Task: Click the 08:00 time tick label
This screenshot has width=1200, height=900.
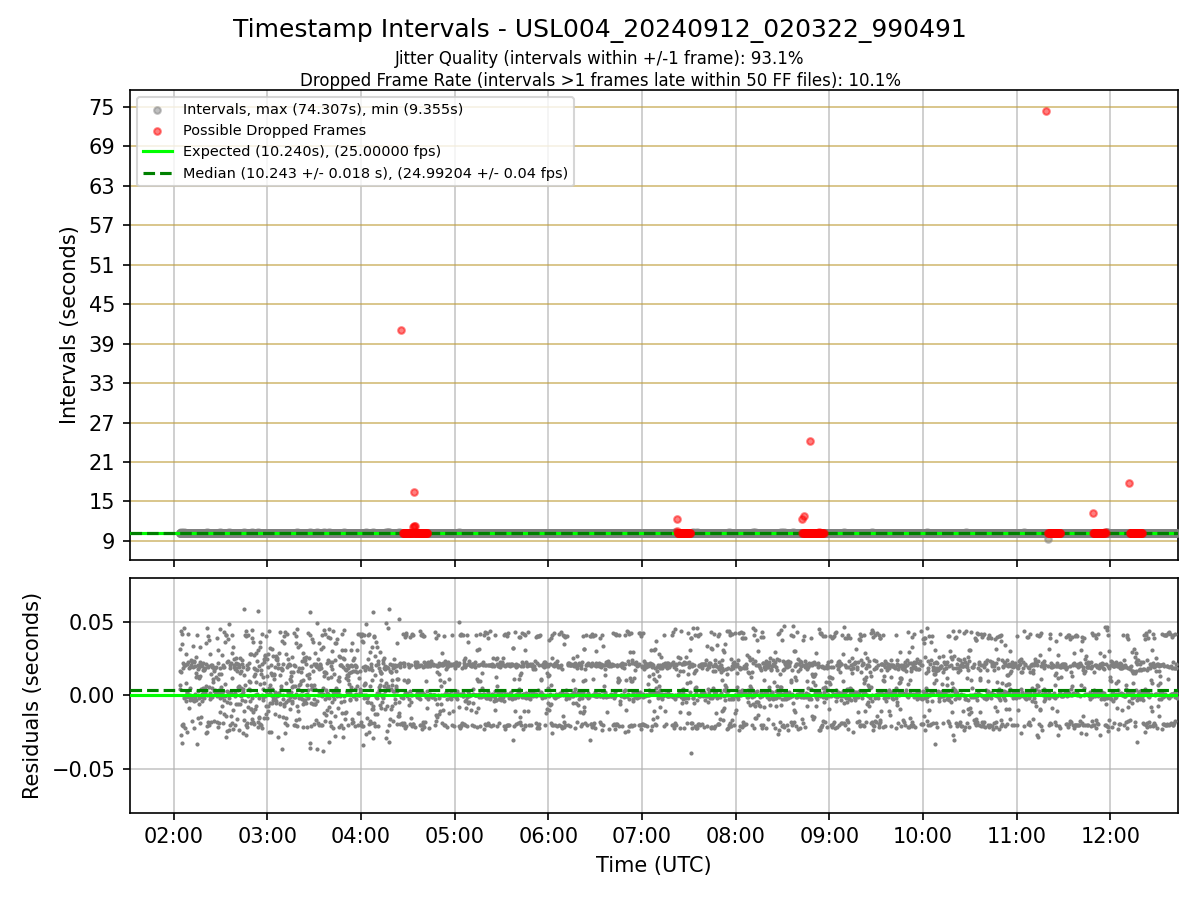Action: 736,836
